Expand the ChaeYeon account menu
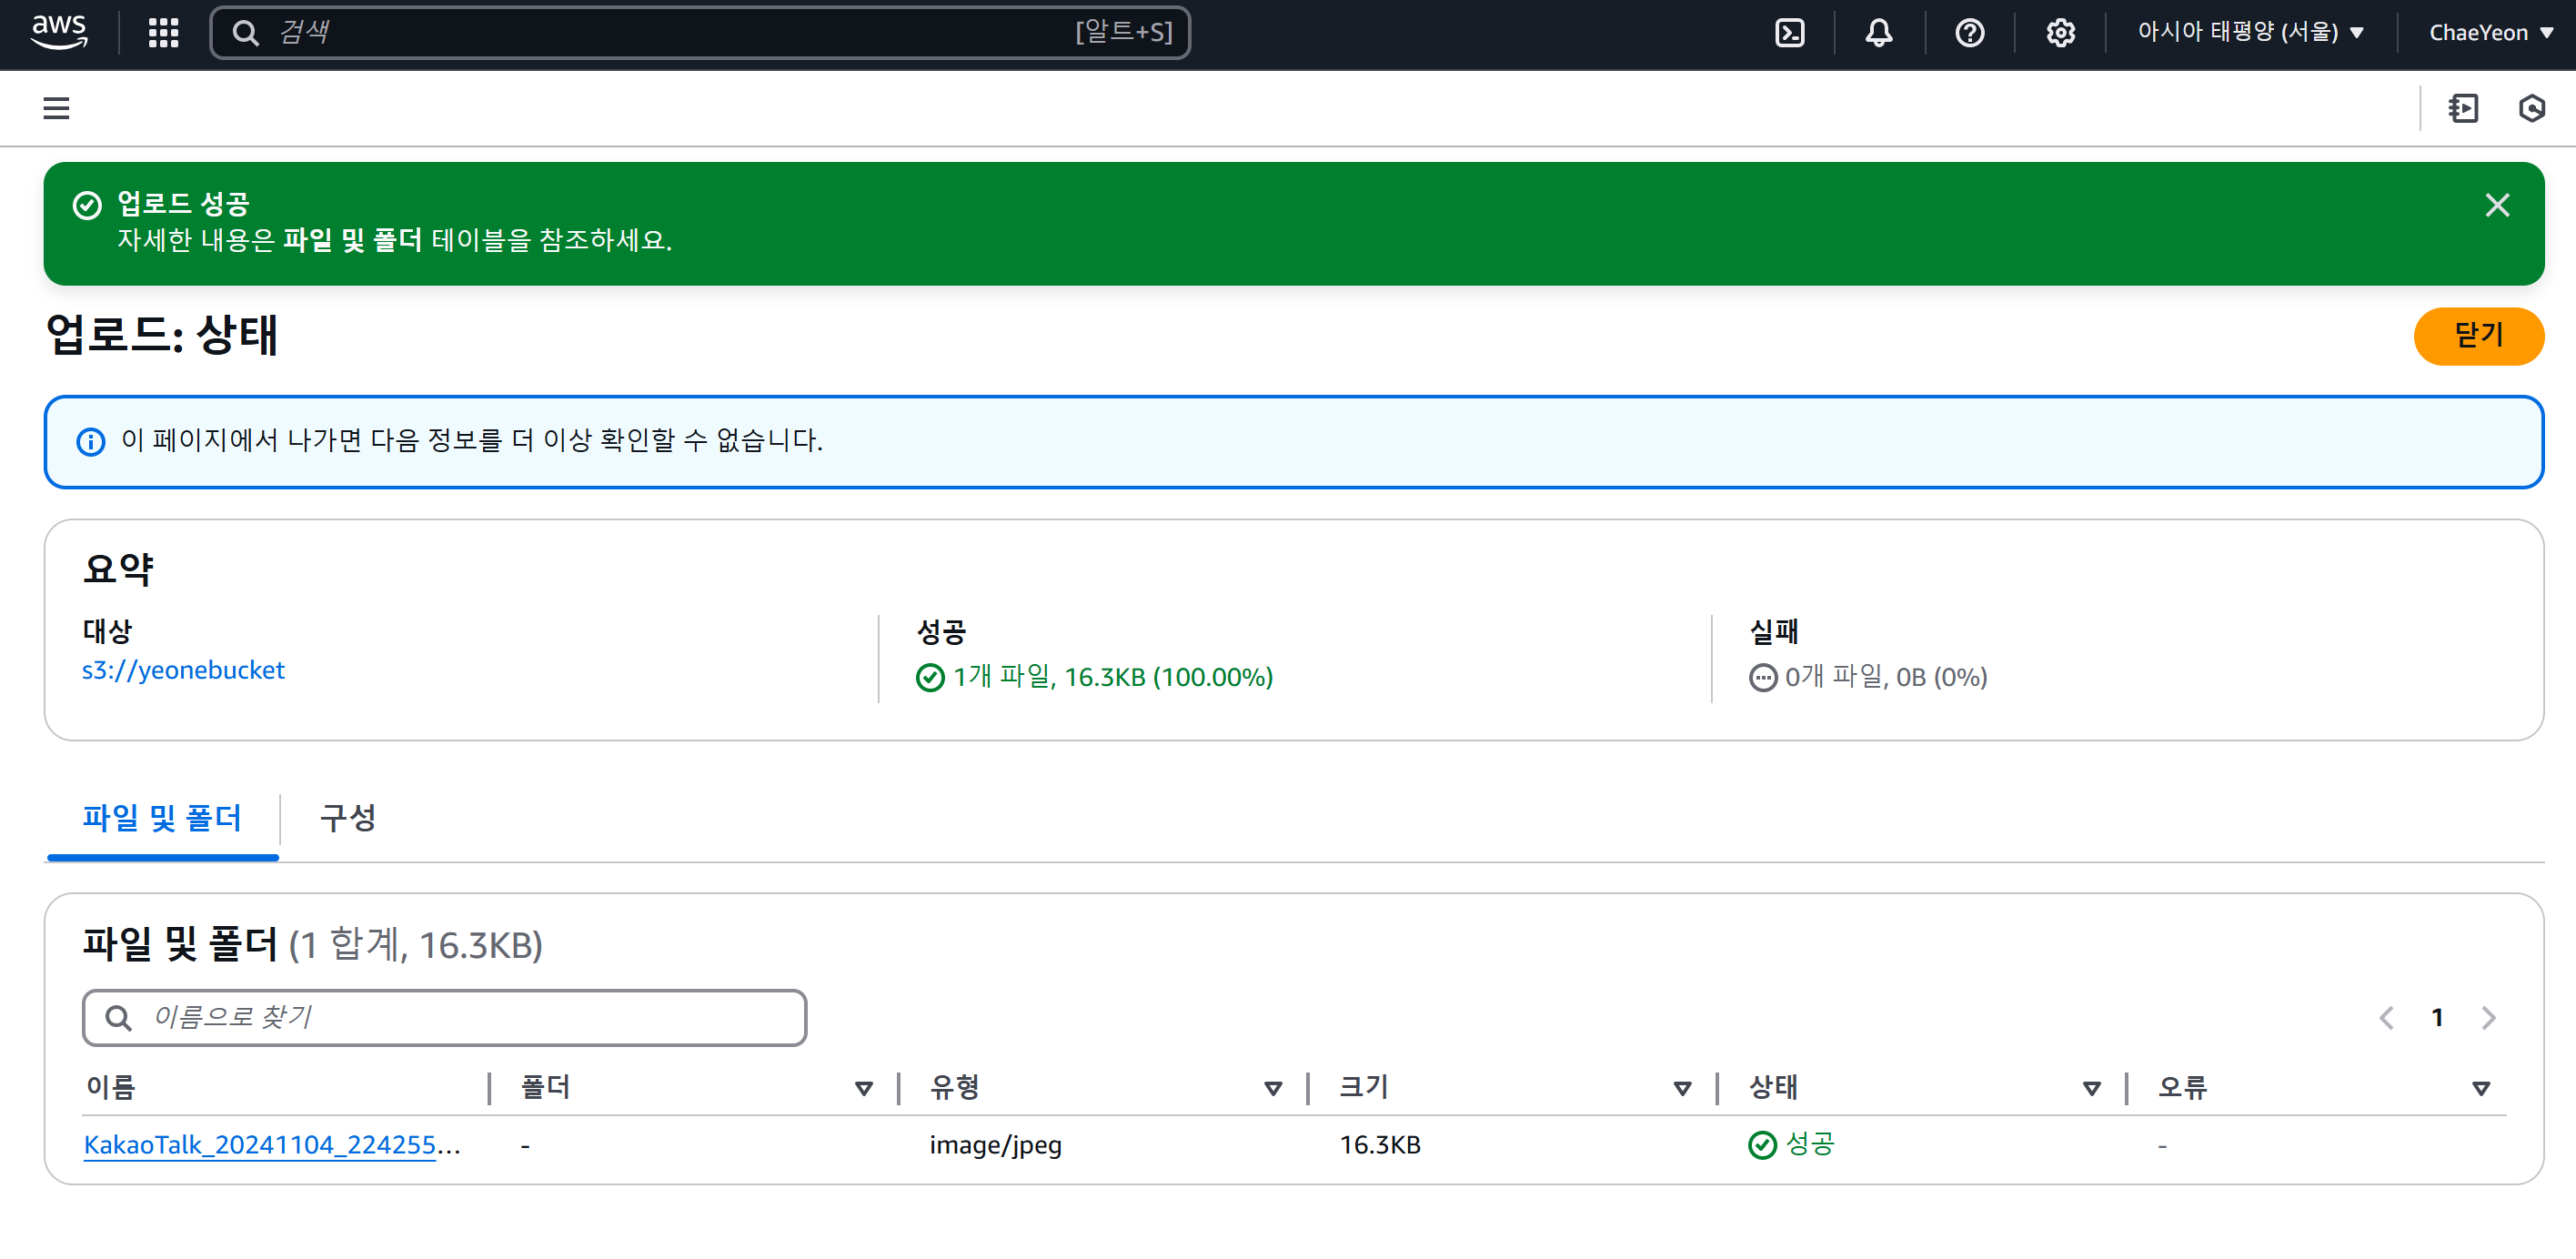2576x1259 pixels. point(2490,33)
